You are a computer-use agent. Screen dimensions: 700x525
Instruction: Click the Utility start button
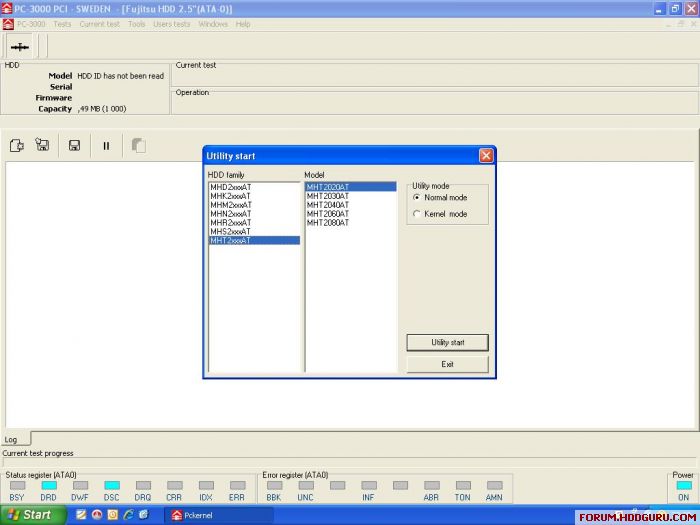pos(447,342)
